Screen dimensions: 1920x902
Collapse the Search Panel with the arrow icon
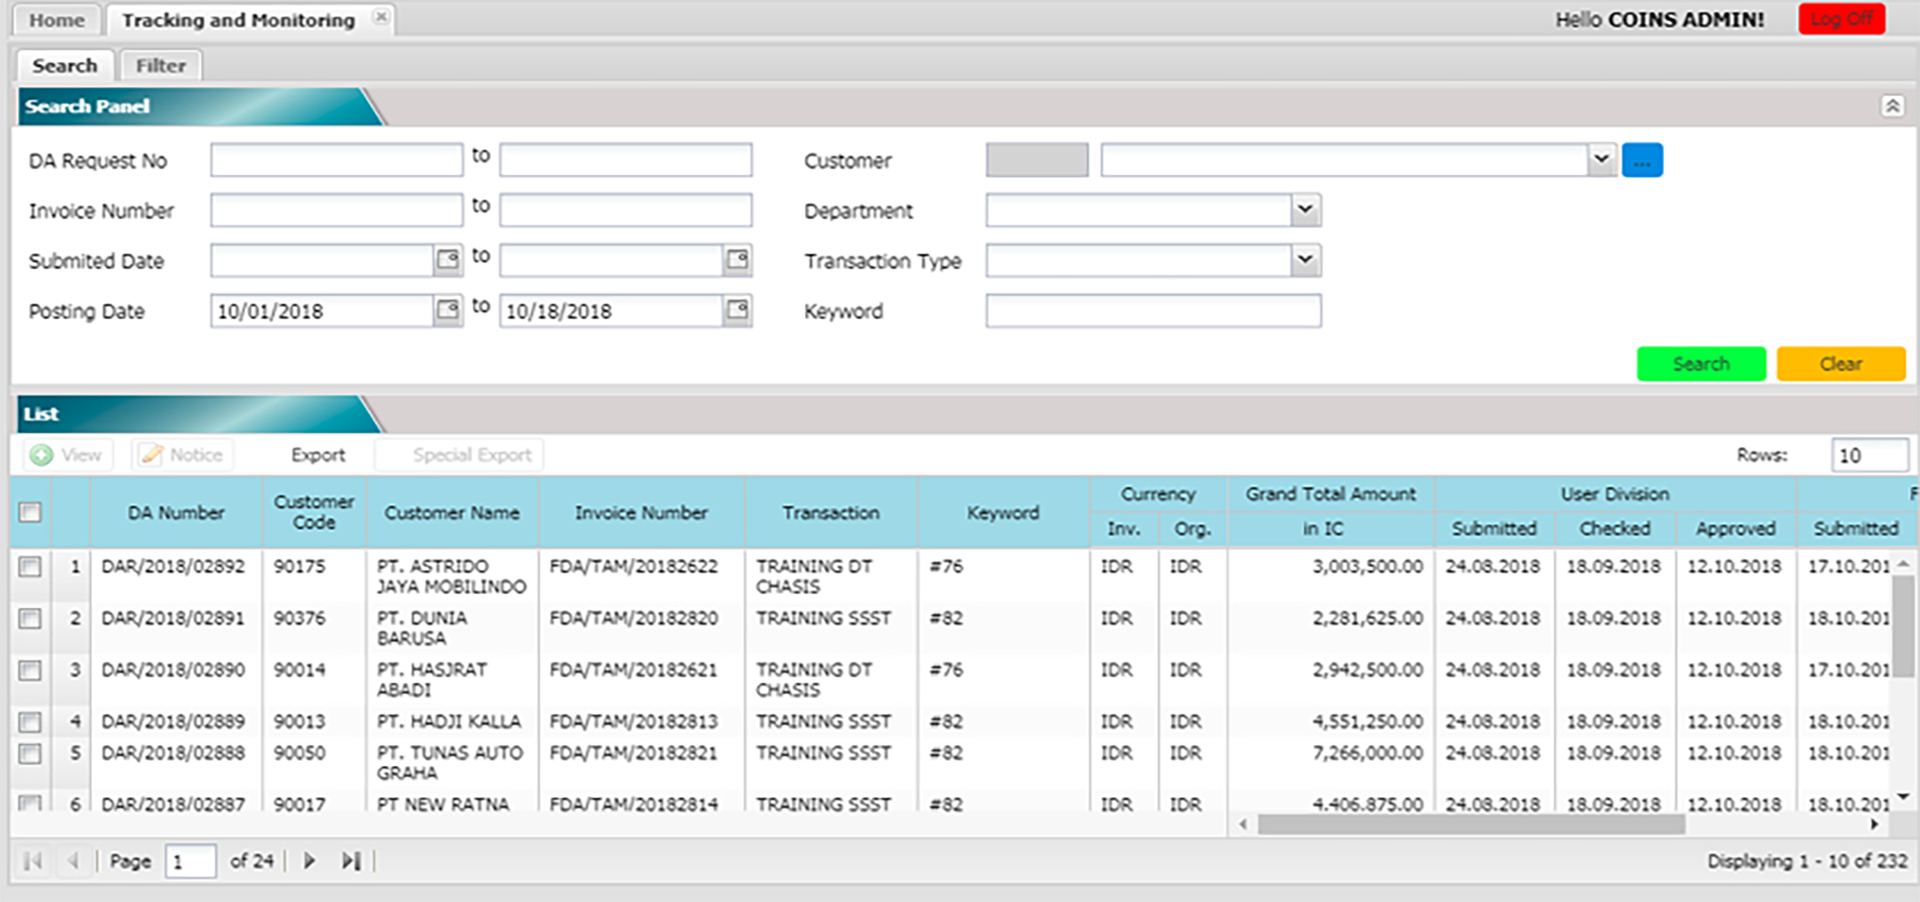[x=1892, y=106]
